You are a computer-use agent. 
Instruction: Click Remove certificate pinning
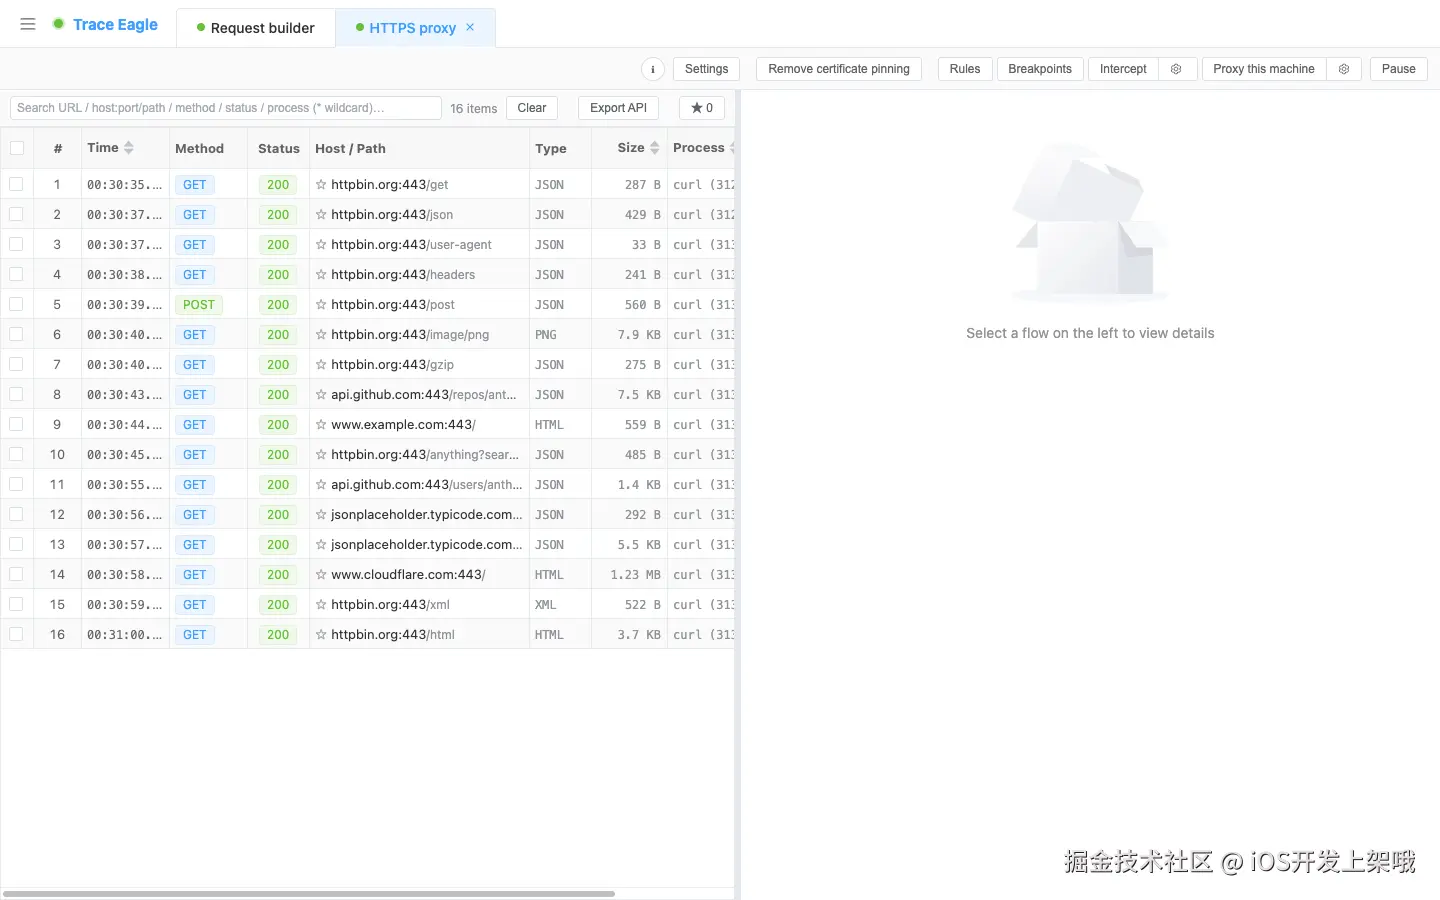click(839, 69)
